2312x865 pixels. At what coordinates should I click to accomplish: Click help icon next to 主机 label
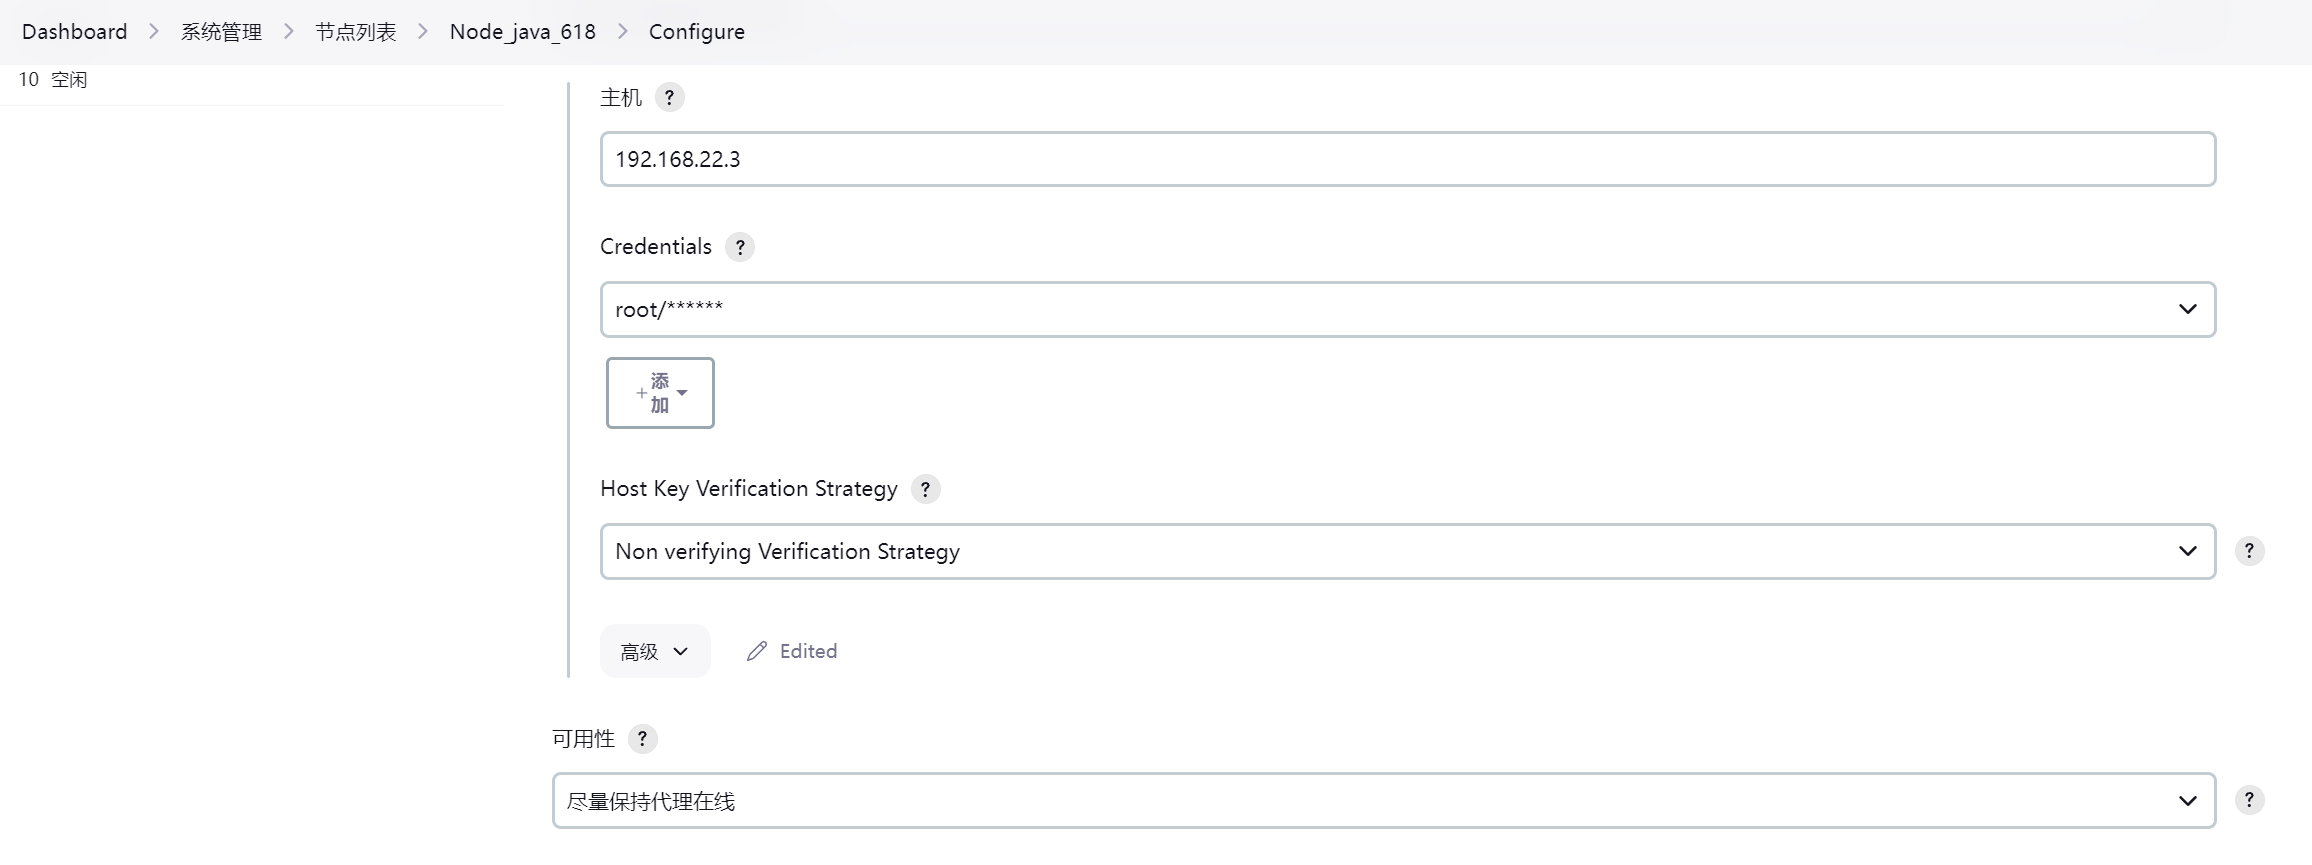point(669,98)
